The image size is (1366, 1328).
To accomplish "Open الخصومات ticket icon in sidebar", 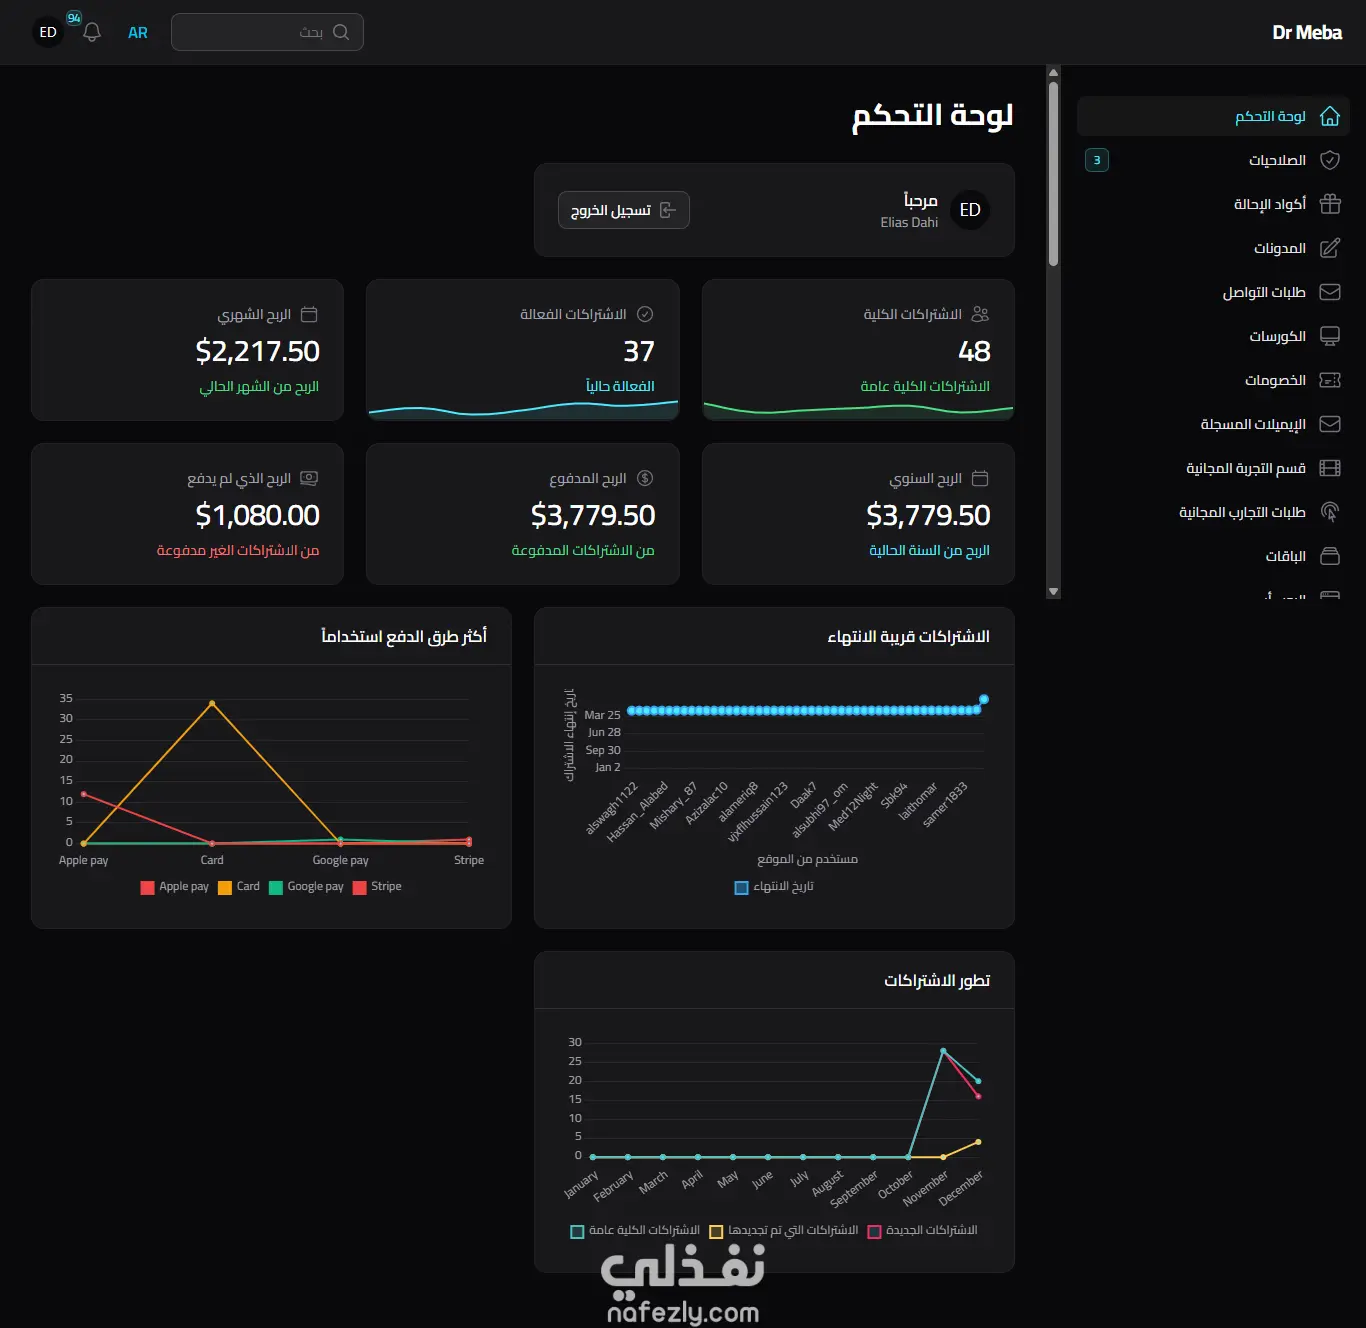I will click(1330, 380).
